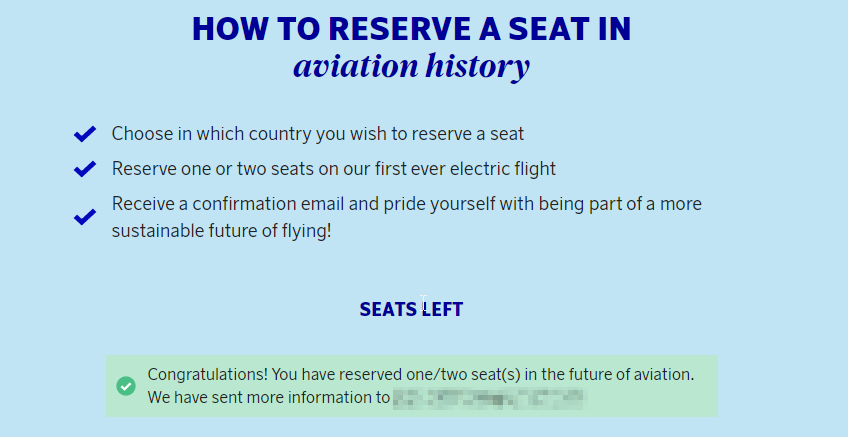Click the "SEATS LEFT" heading
The image size is (848, 437).
[x=411, y=310]
